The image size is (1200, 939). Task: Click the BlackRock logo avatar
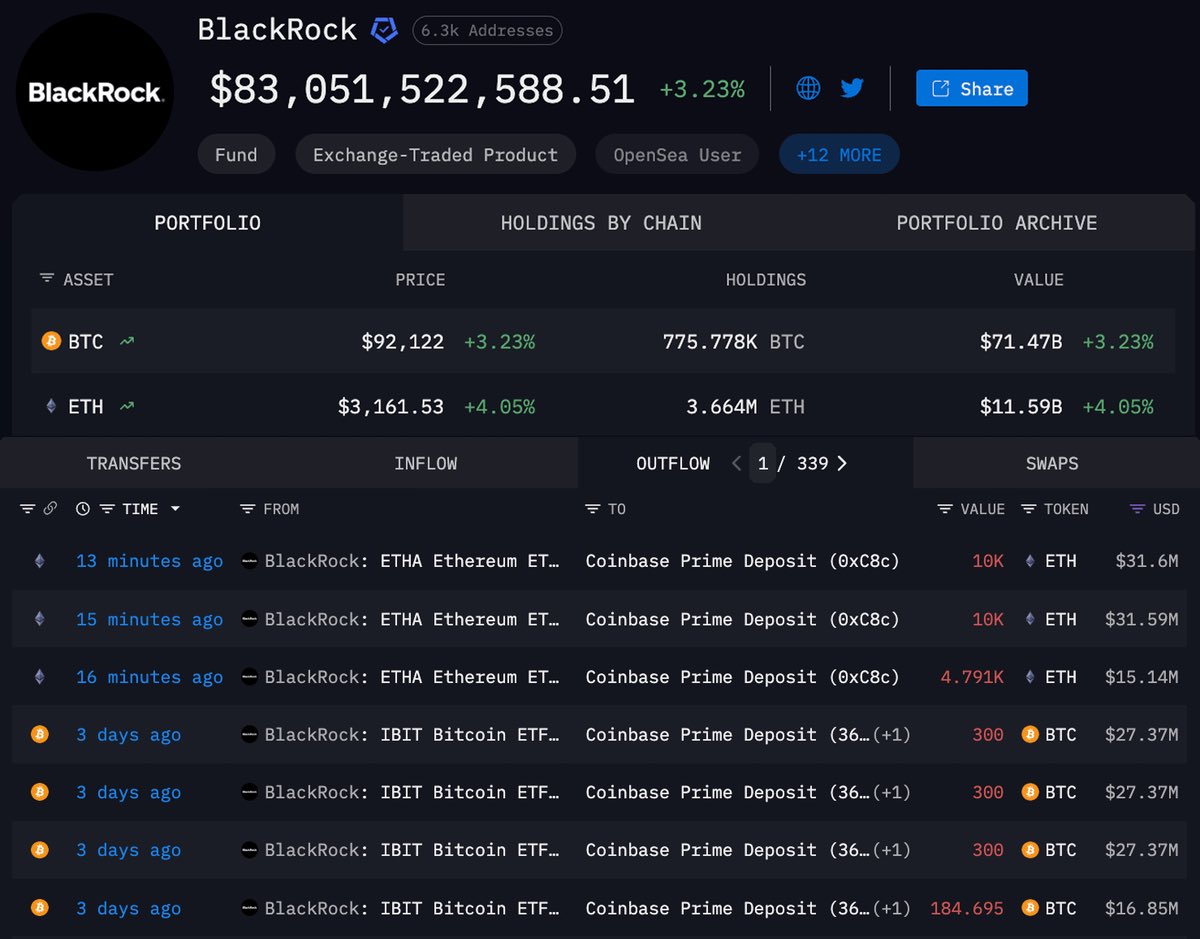point(95,92)
